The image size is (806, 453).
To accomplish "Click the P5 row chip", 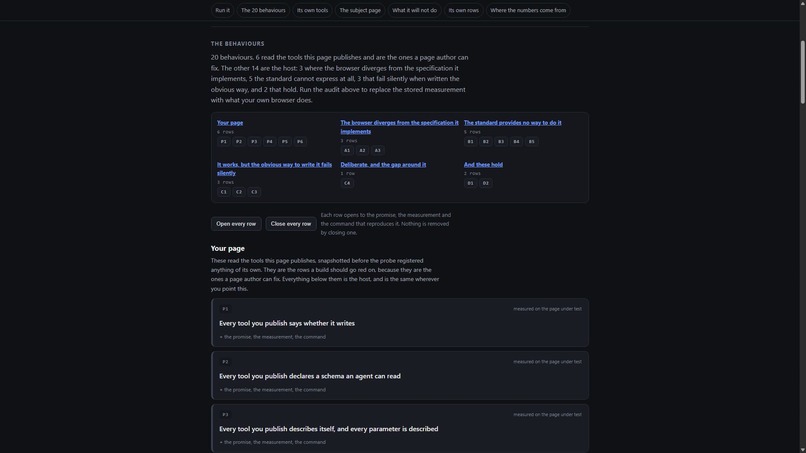I will (285, 141).
